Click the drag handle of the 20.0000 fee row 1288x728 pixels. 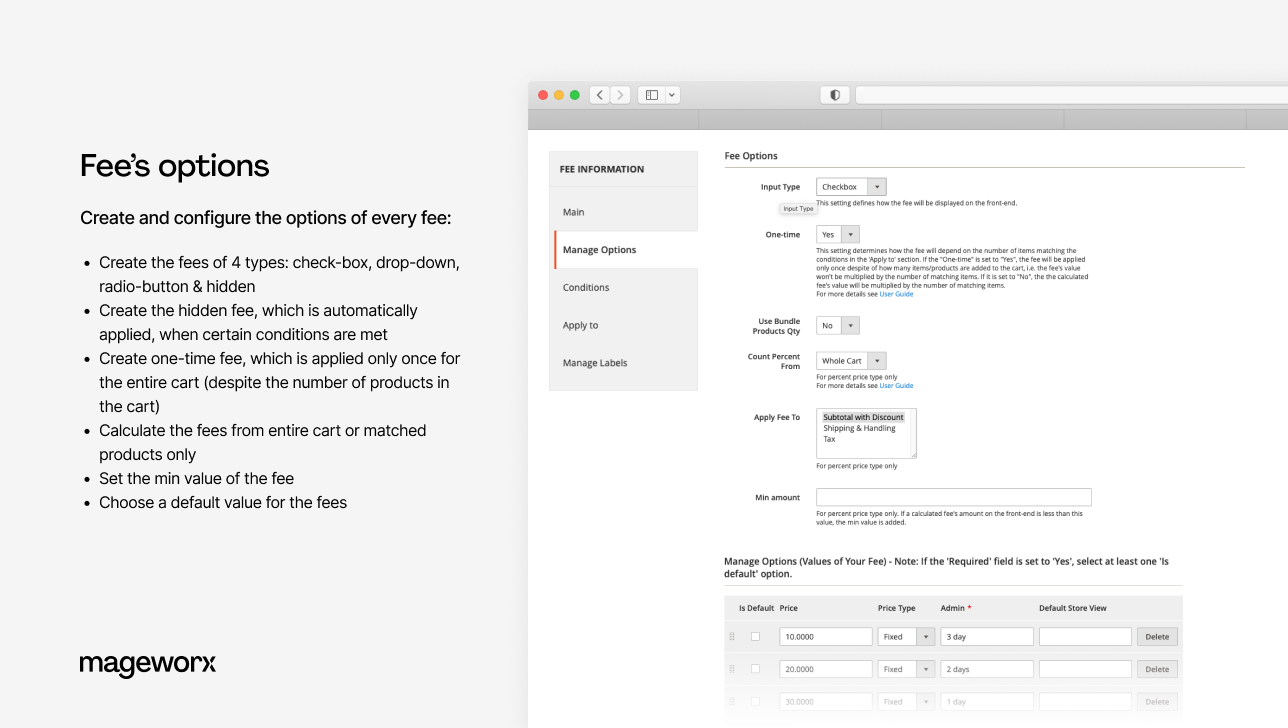tap(732, 668)
